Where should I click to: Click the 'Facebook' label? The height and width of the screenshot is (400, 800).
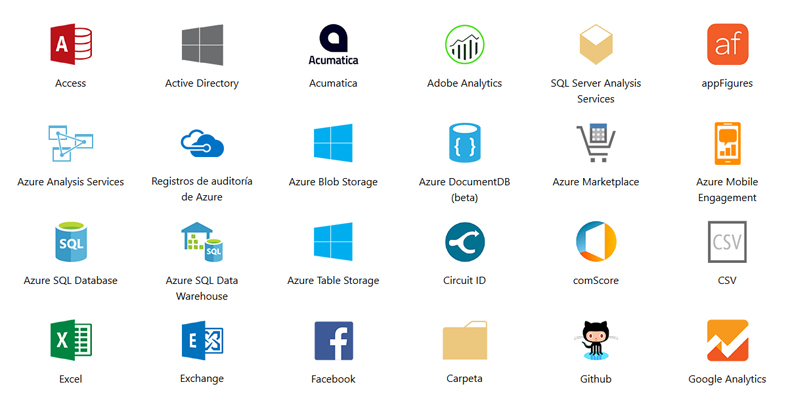point(333,379)
